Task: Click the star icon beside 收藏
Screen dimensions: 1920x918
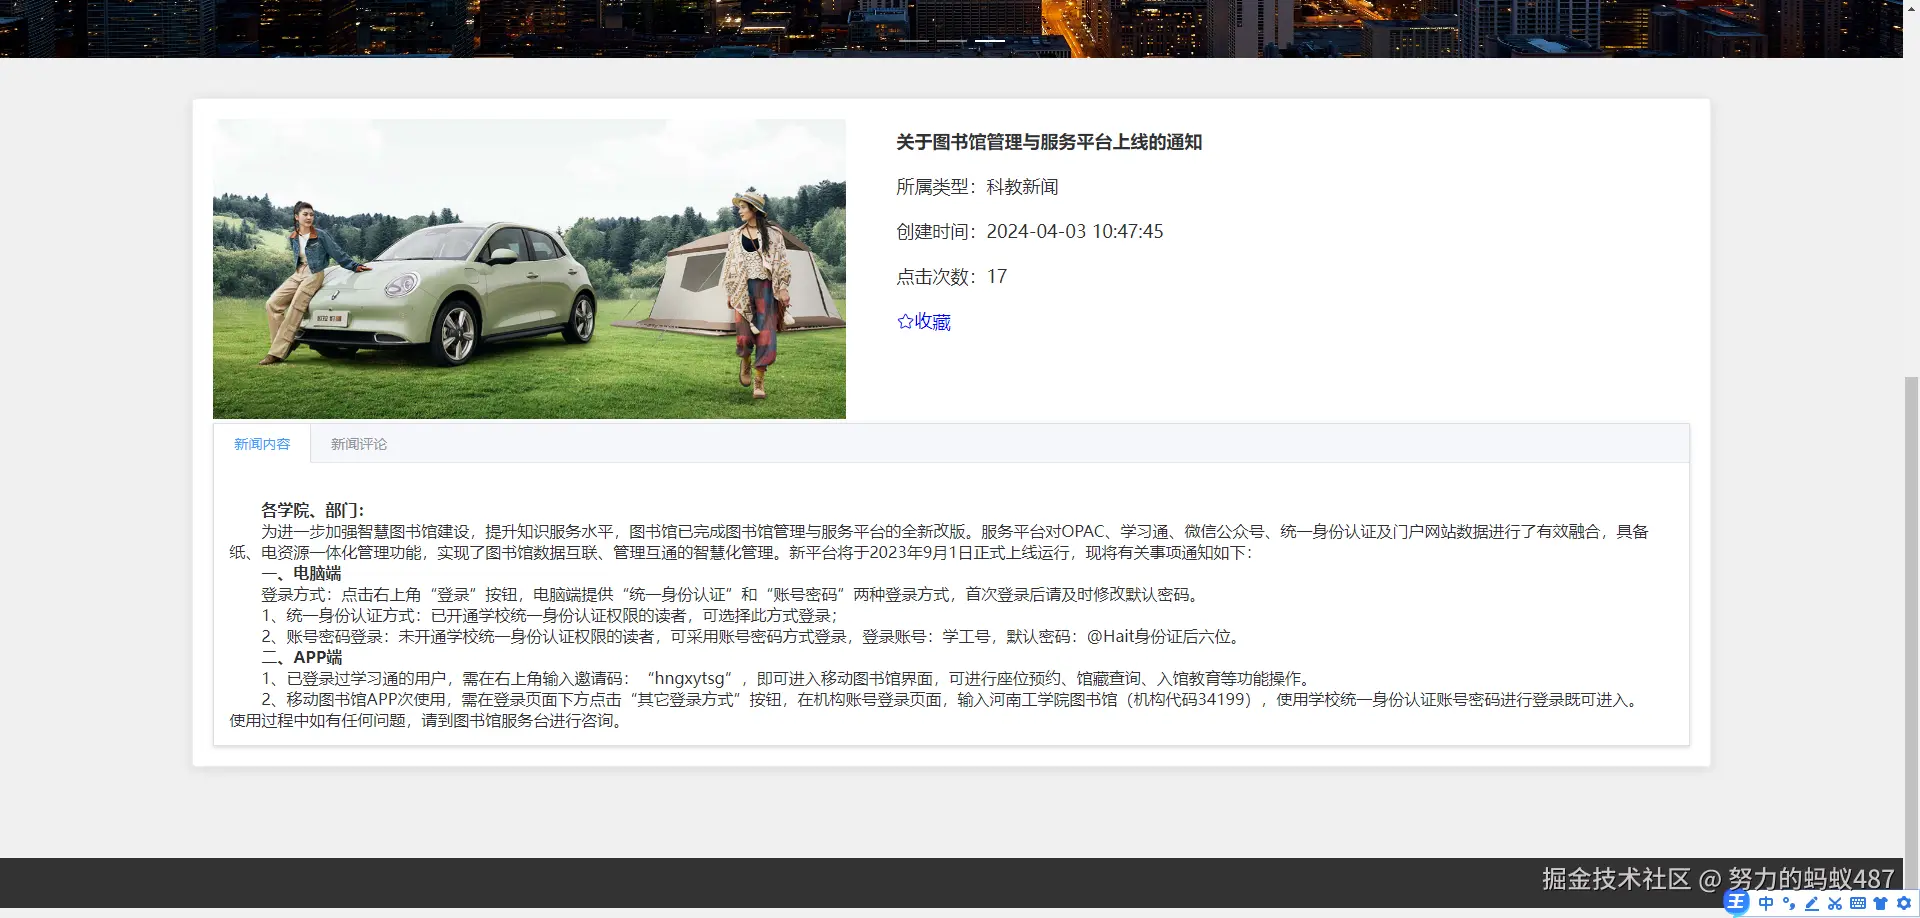Action: coord(903,321)
